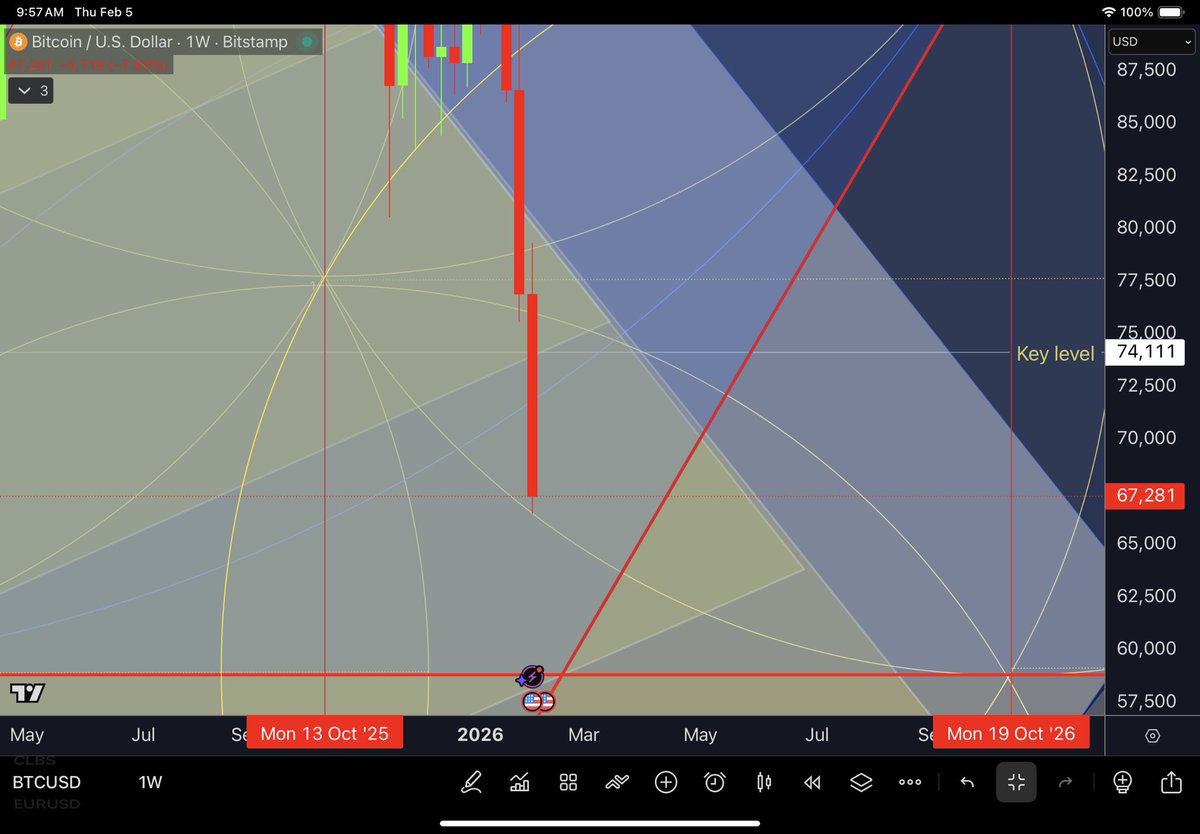Screen dimensions: 1200x834
Task: Tap the green market status dot
Action: (x=307, y=42)
